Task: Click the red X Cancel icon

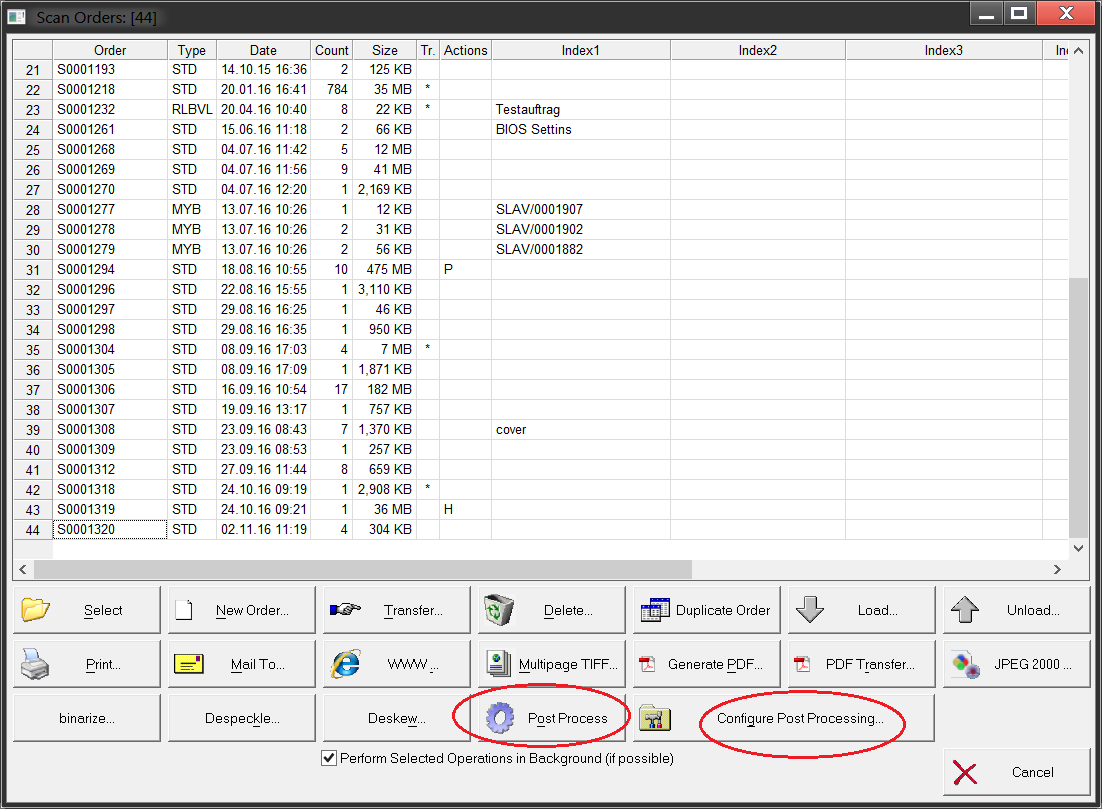Action: (965, 773)
